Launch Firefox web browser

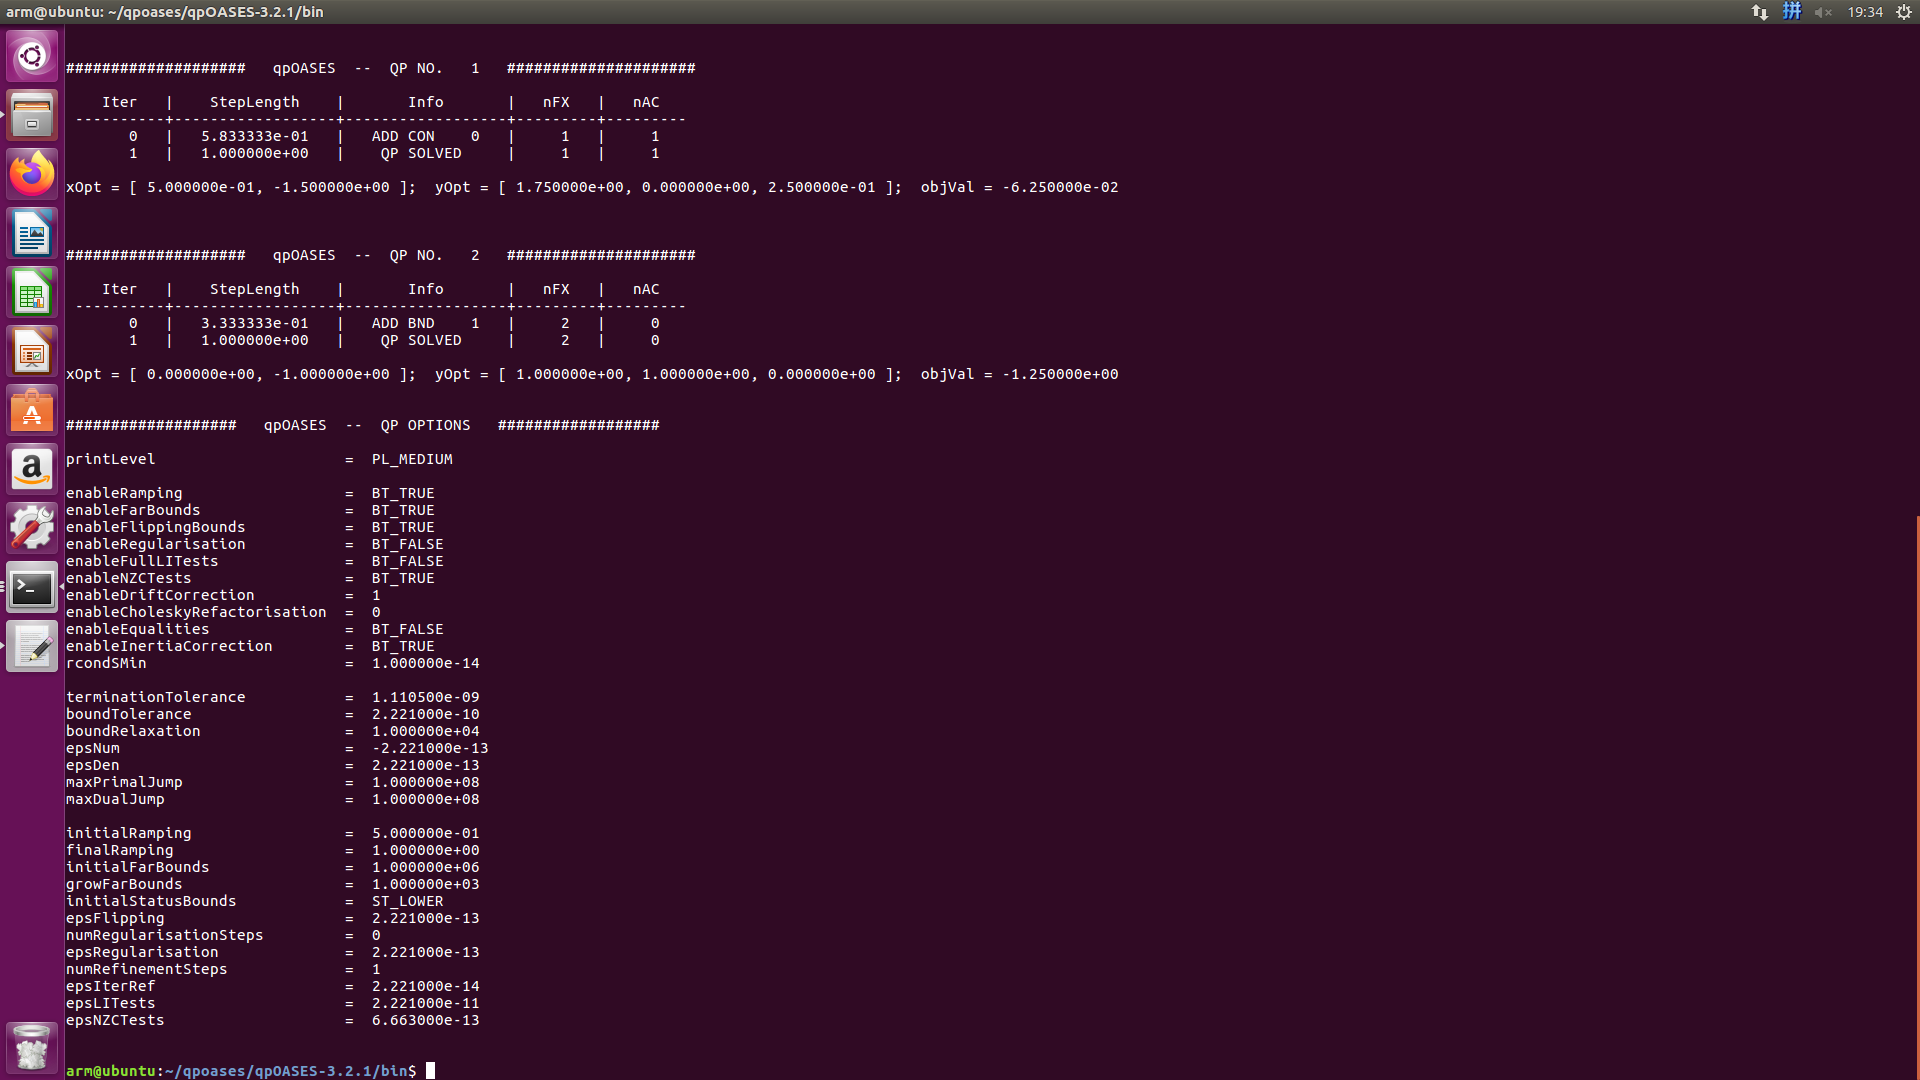click(x=32, y=174)
